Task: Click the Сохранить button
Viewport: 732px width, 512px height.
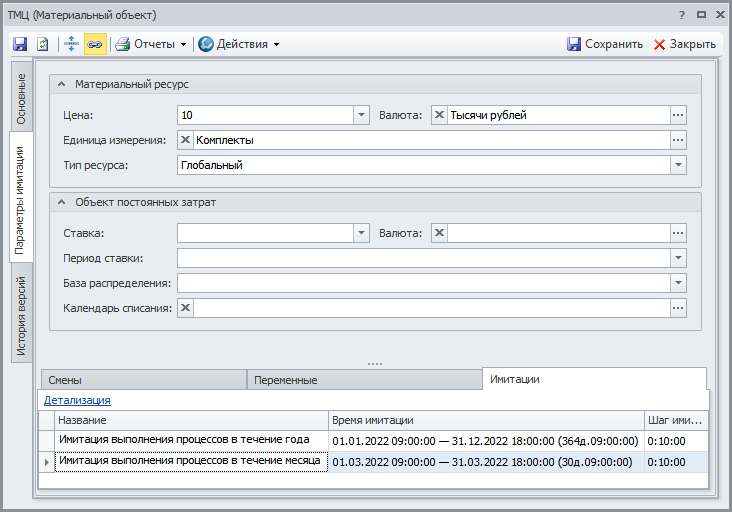Action: point(605,44)
